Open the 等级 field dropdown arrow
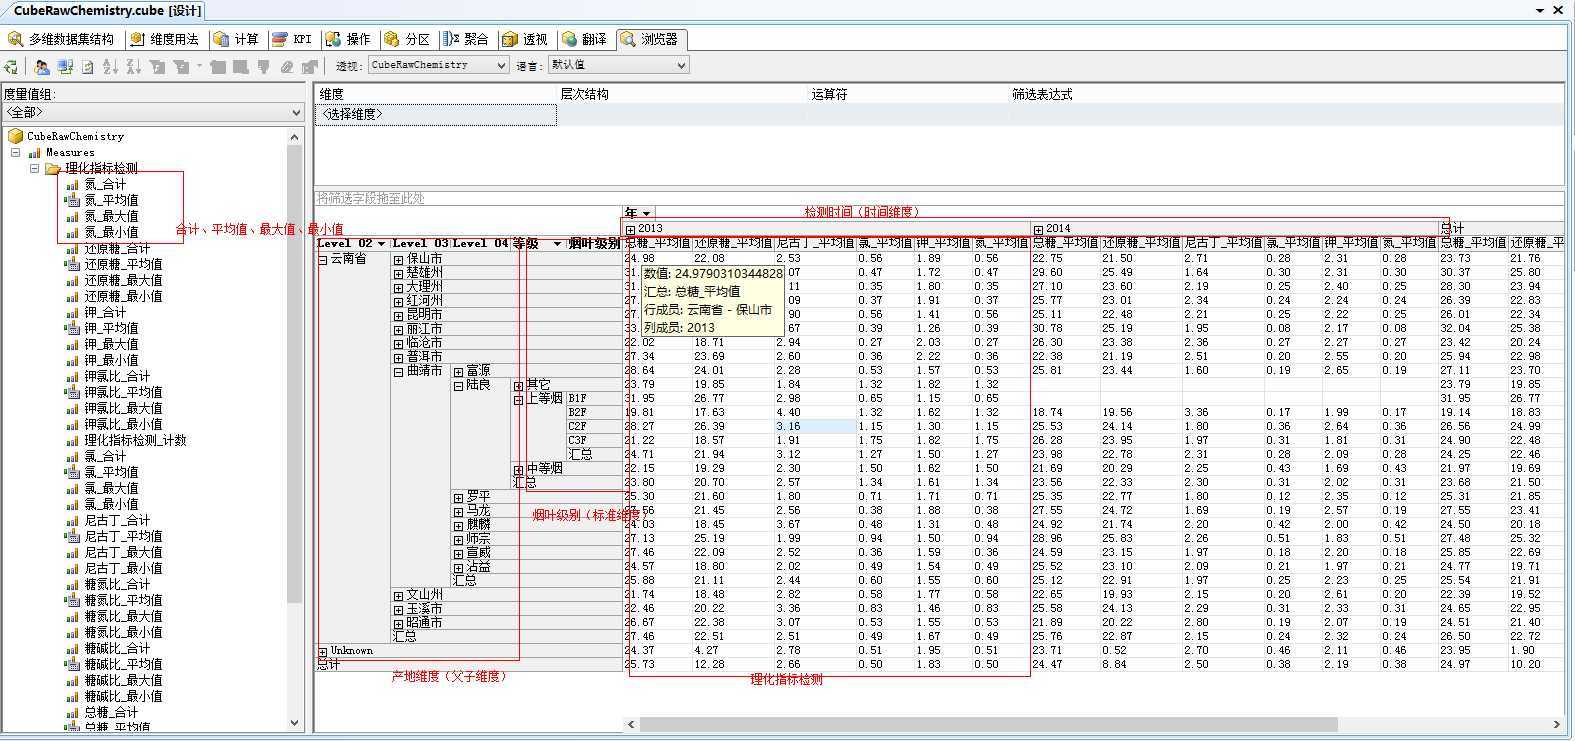1575x741 pixels. (557, 243)
